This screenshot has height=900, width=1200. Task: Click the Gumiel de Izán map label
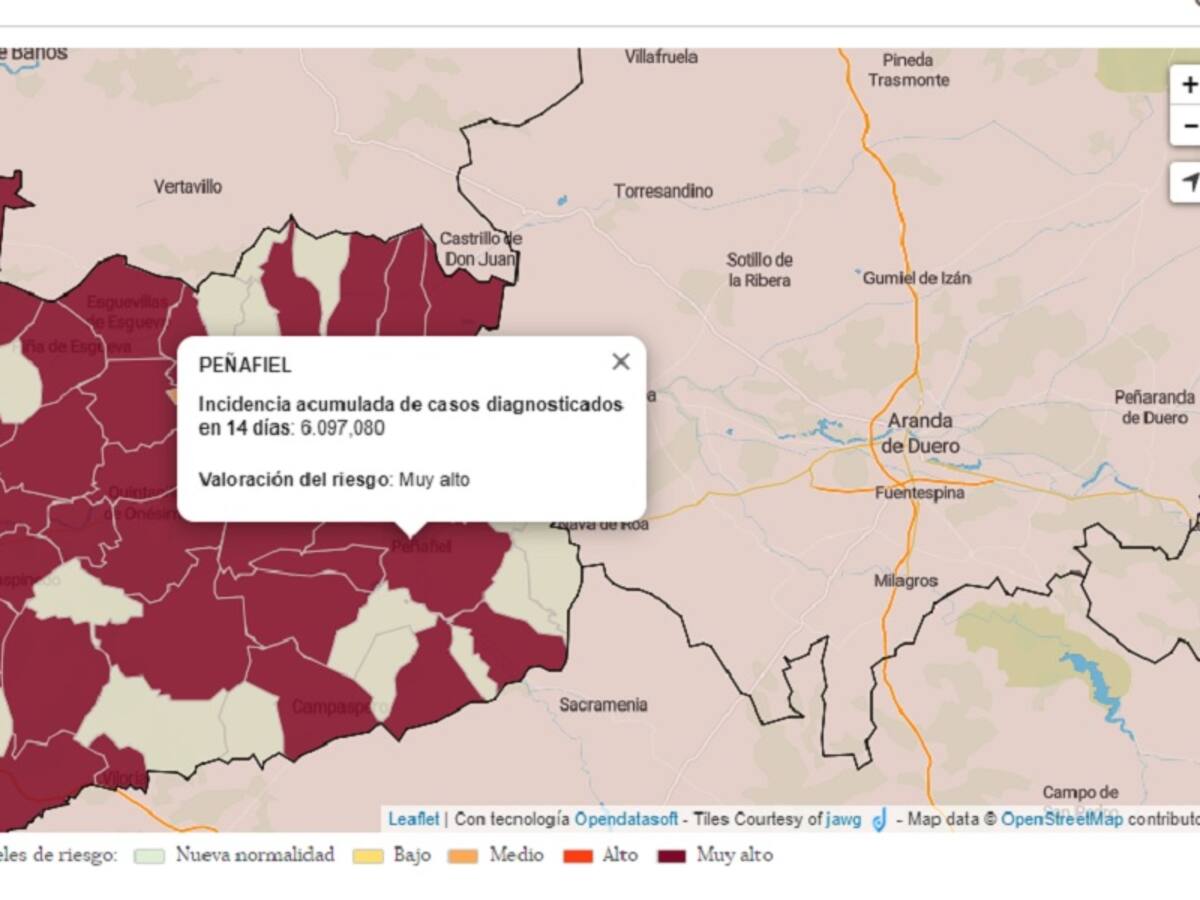917,278
